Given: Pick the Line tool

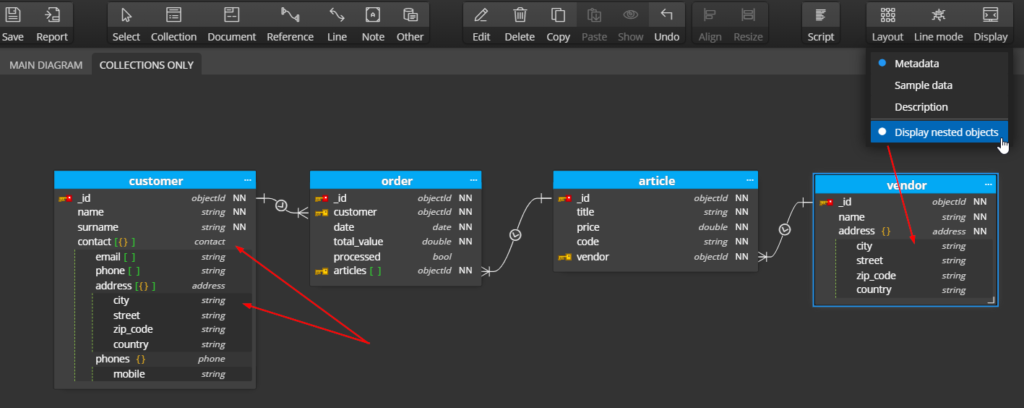Looking at the screenshot, I should (x=337, y=14).
